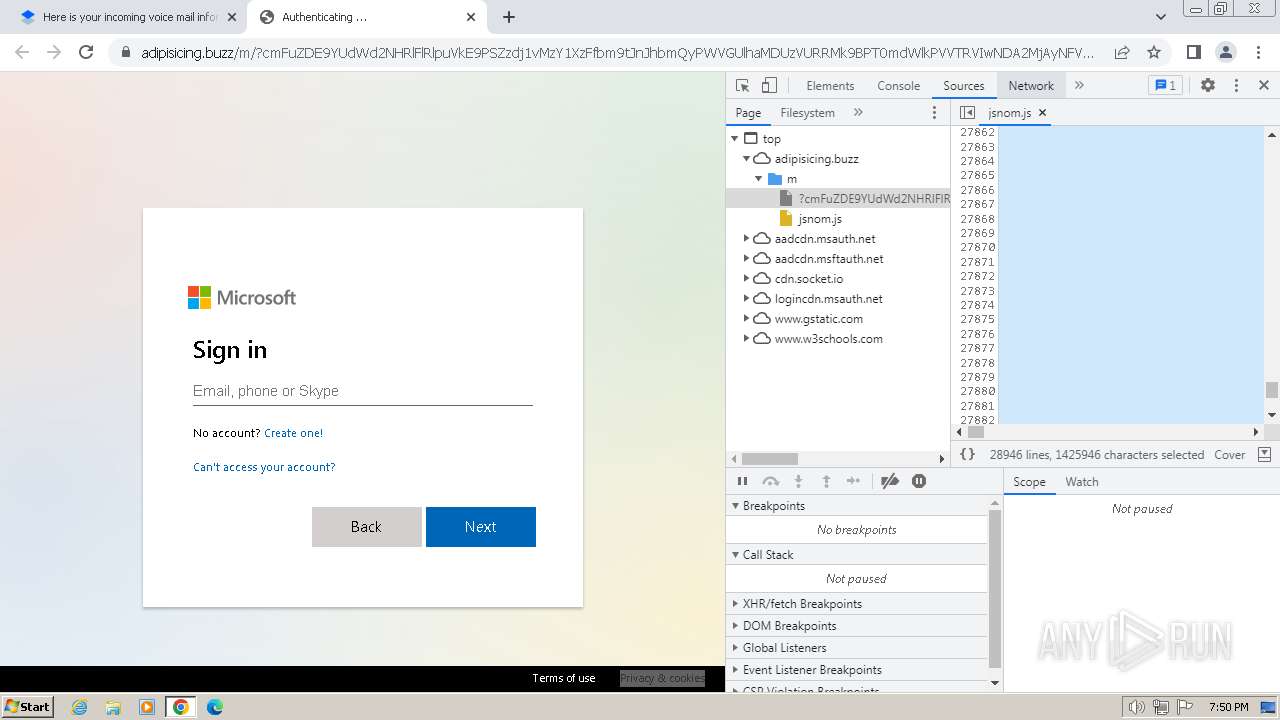Viewport: 1280px width, 720px height.
Task: Expand the aadcdn.msftauth.net node
Action: (x=746, y=259)
